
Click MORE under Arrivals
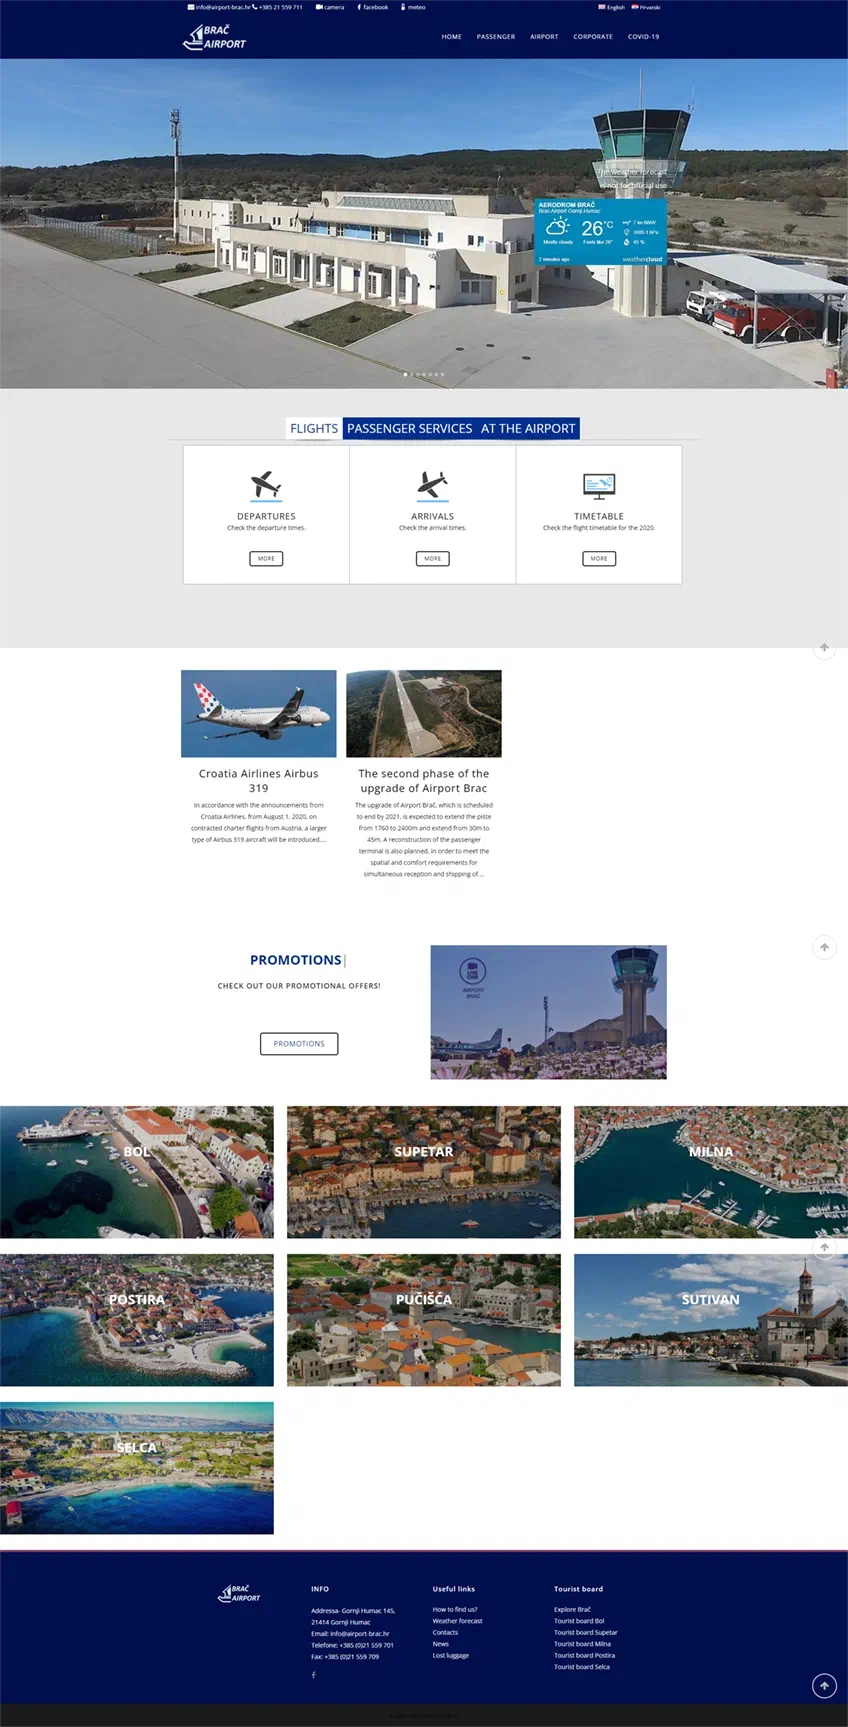coord(432,558)
